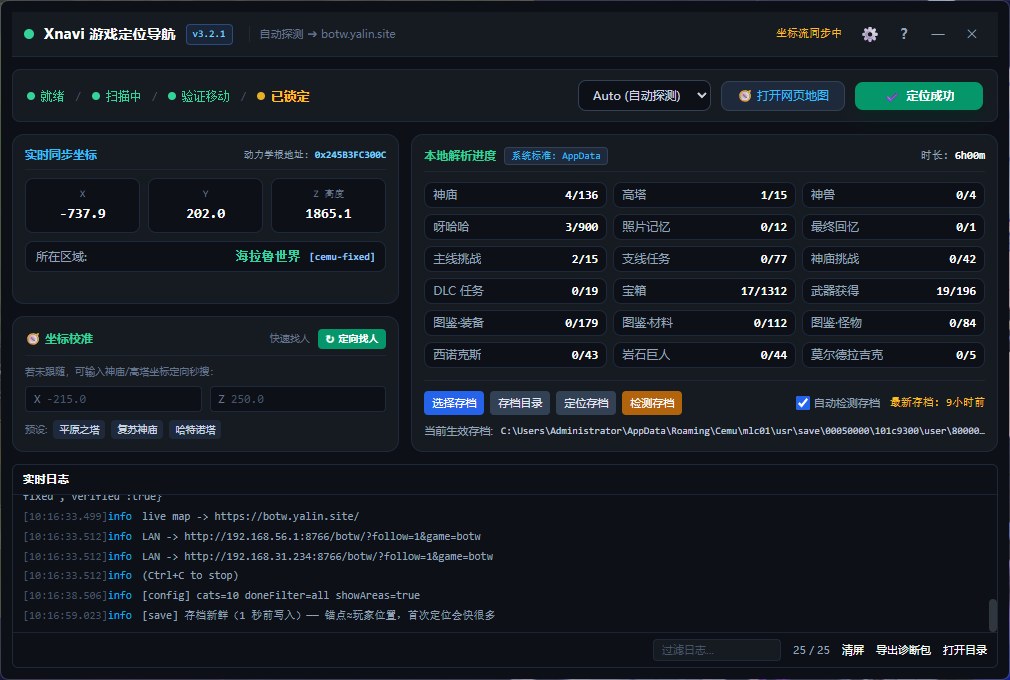Image resolution: width=1010 pixels, height=680 pixels.
Task: Click the 支线任务 0/77 progress row
Action: point(704,259)
